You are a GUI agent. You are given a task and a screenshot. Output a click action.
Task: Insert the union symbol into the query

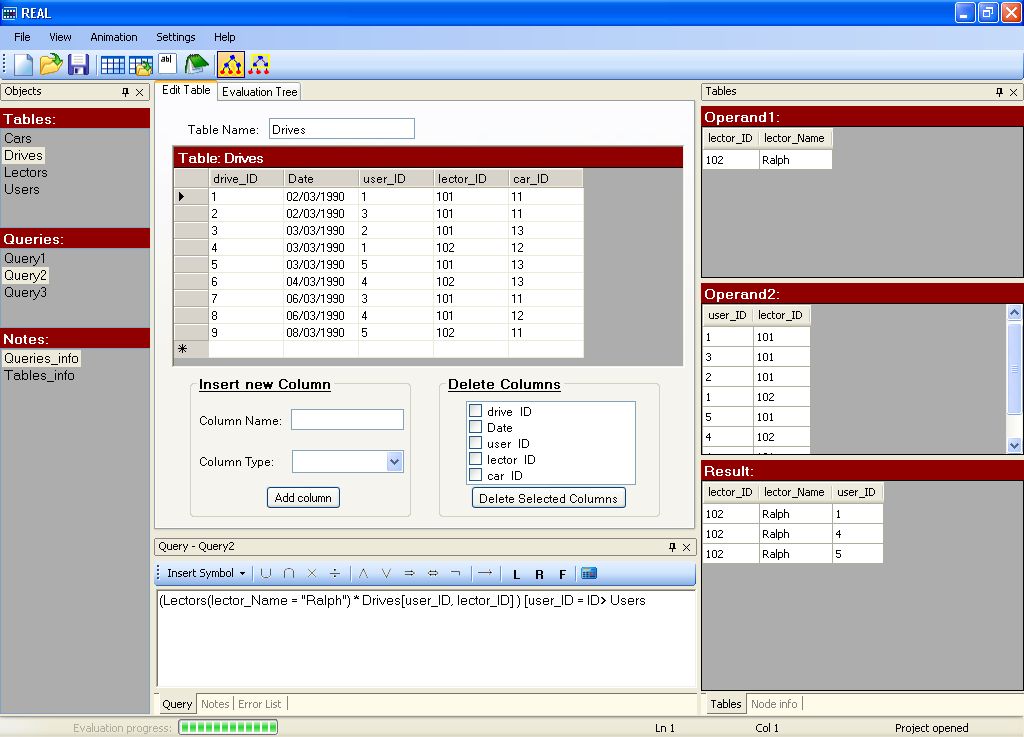tap(266, 573)
